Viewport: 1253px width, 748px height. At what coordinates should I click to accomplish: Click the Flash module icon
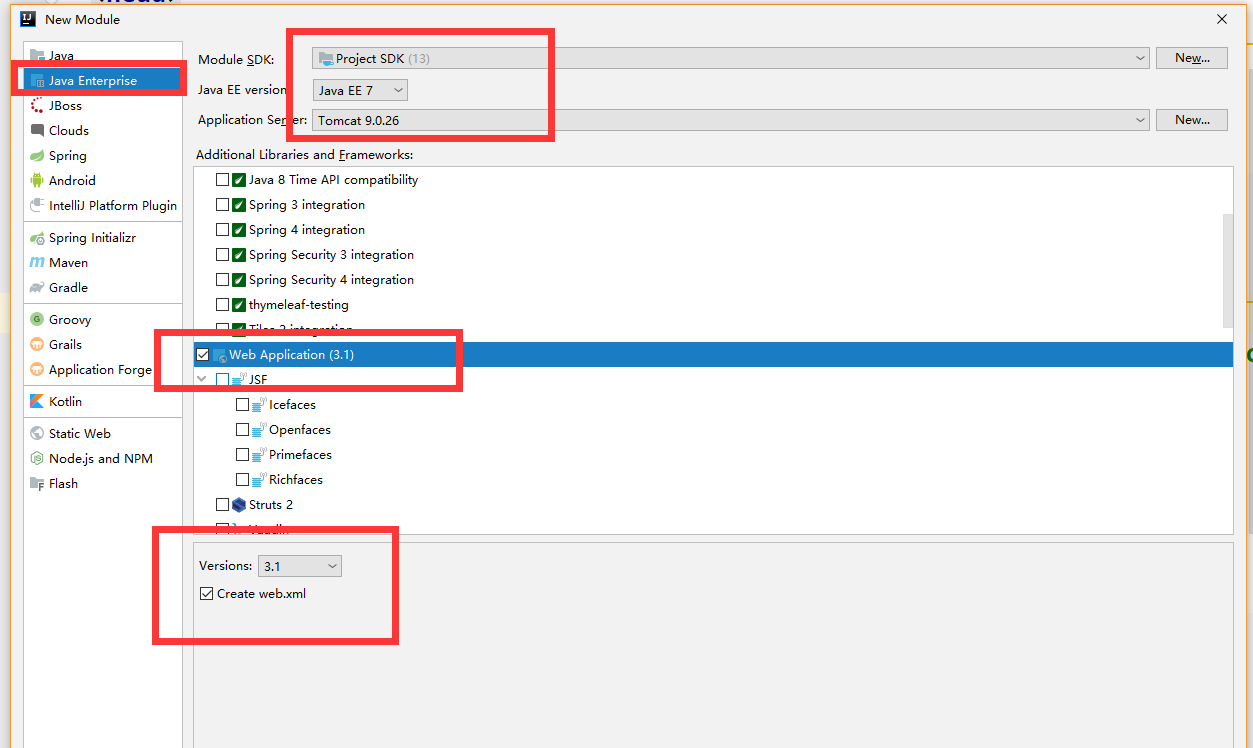click(x=37, y=483)
